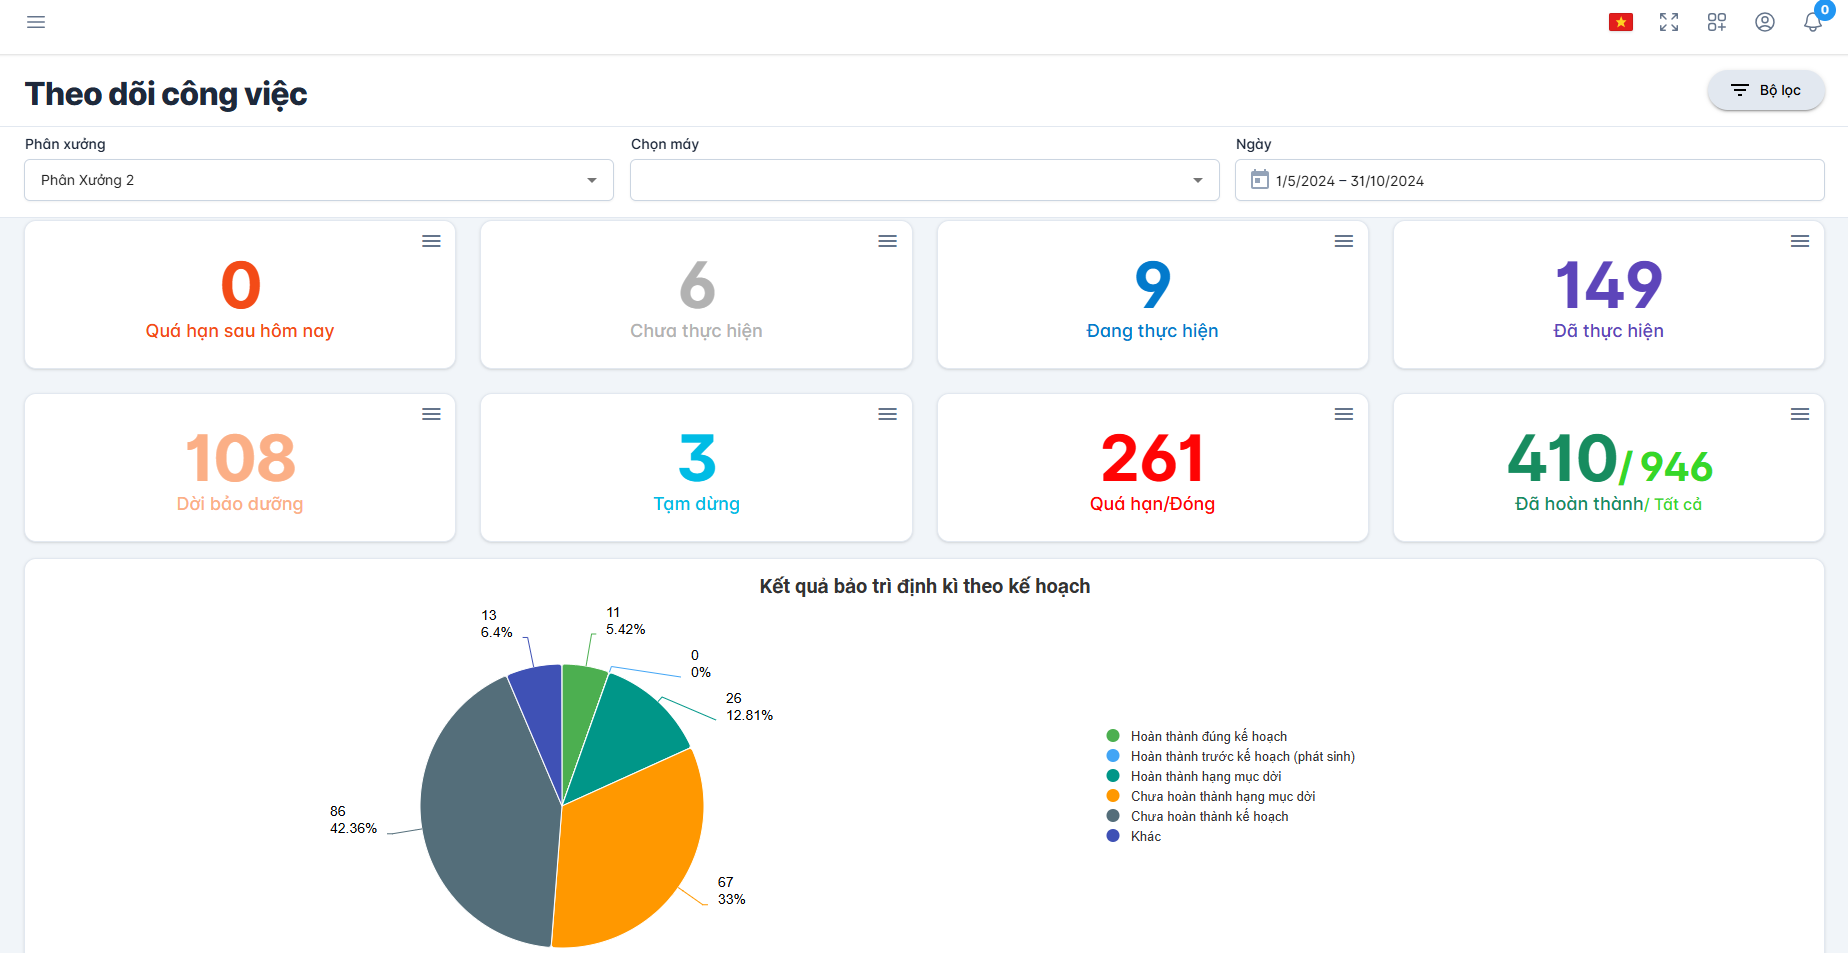Open the apps grid widget icon
1848x953 pixels.
tap(1717, 22)
